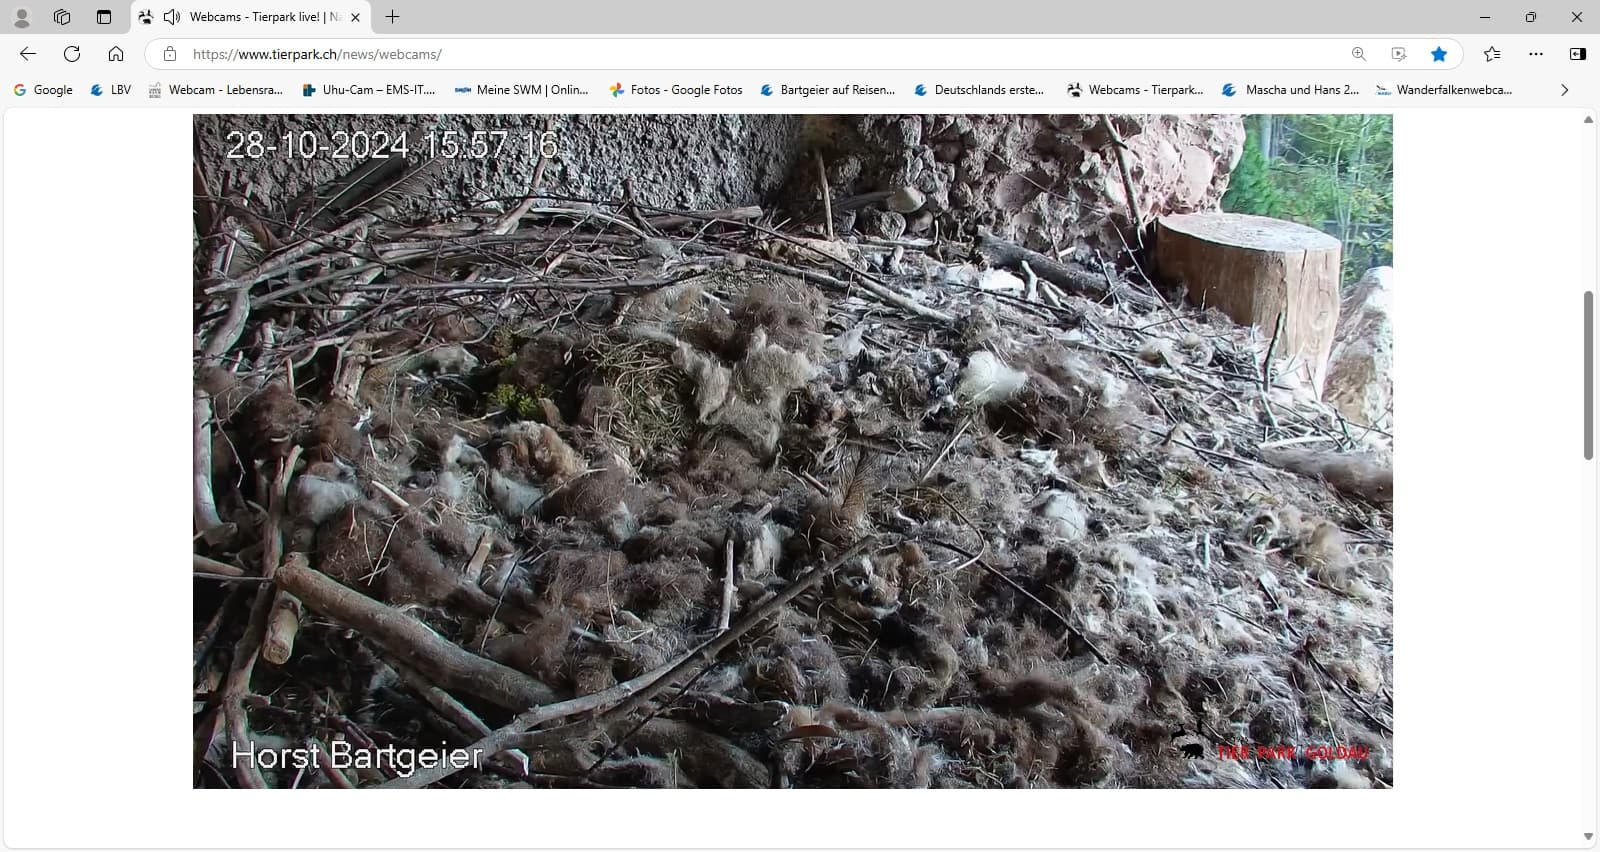Open the browser profile icon
Viewport: 1600px width, 852px height.
pos(21,17)
